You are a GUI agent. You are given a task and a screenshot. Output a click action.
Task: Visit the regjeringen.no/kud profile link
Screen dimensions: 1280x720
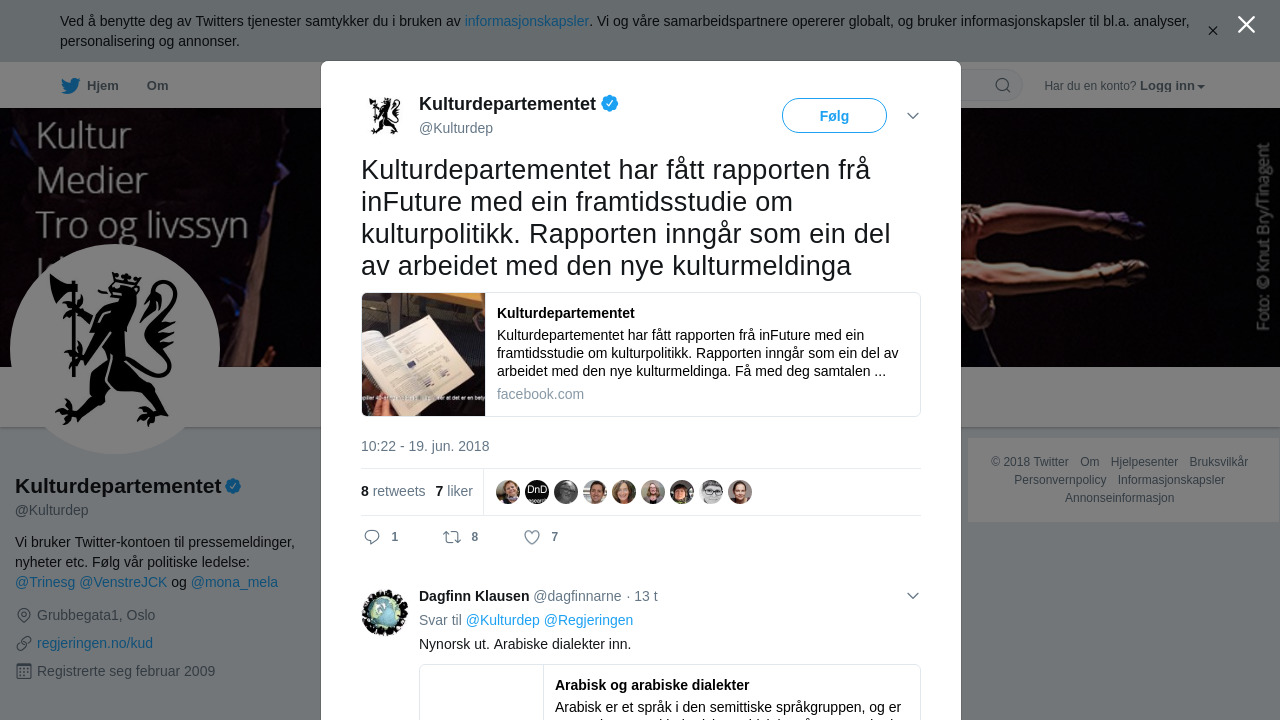pos(95,643)
